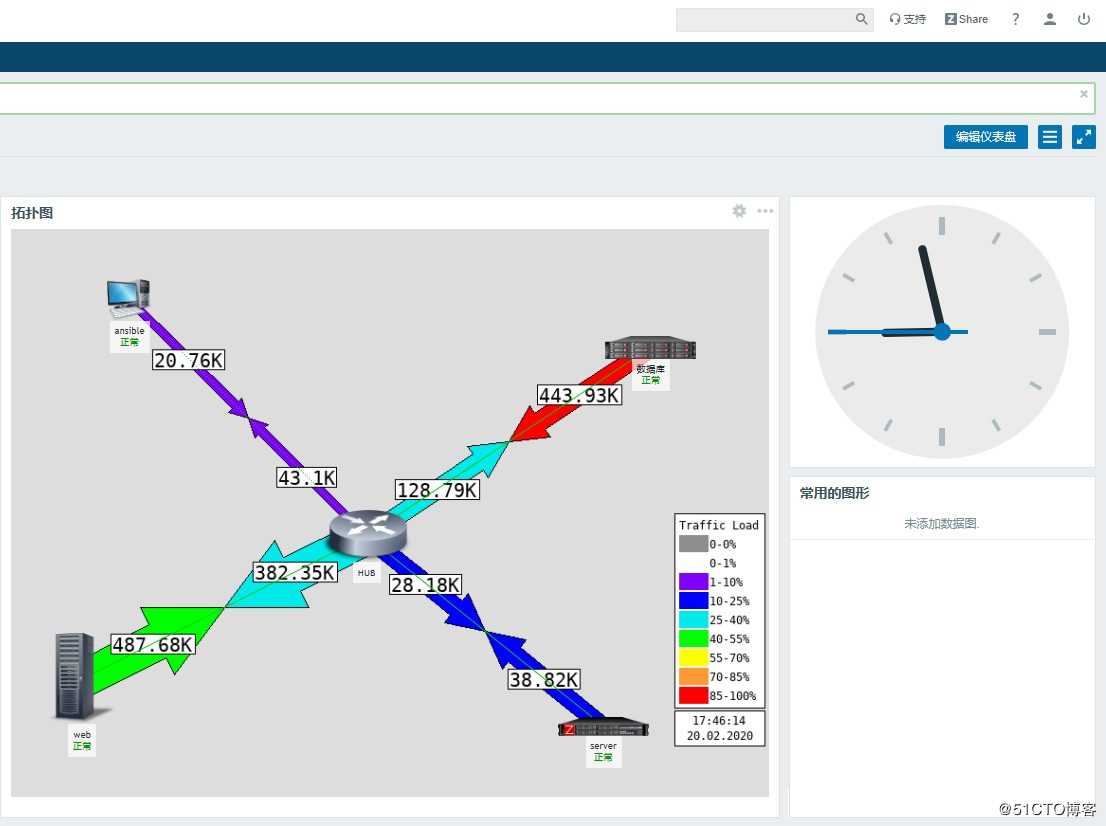Click the HUB label under router
1106x826 pixels.
coord(366,573)
